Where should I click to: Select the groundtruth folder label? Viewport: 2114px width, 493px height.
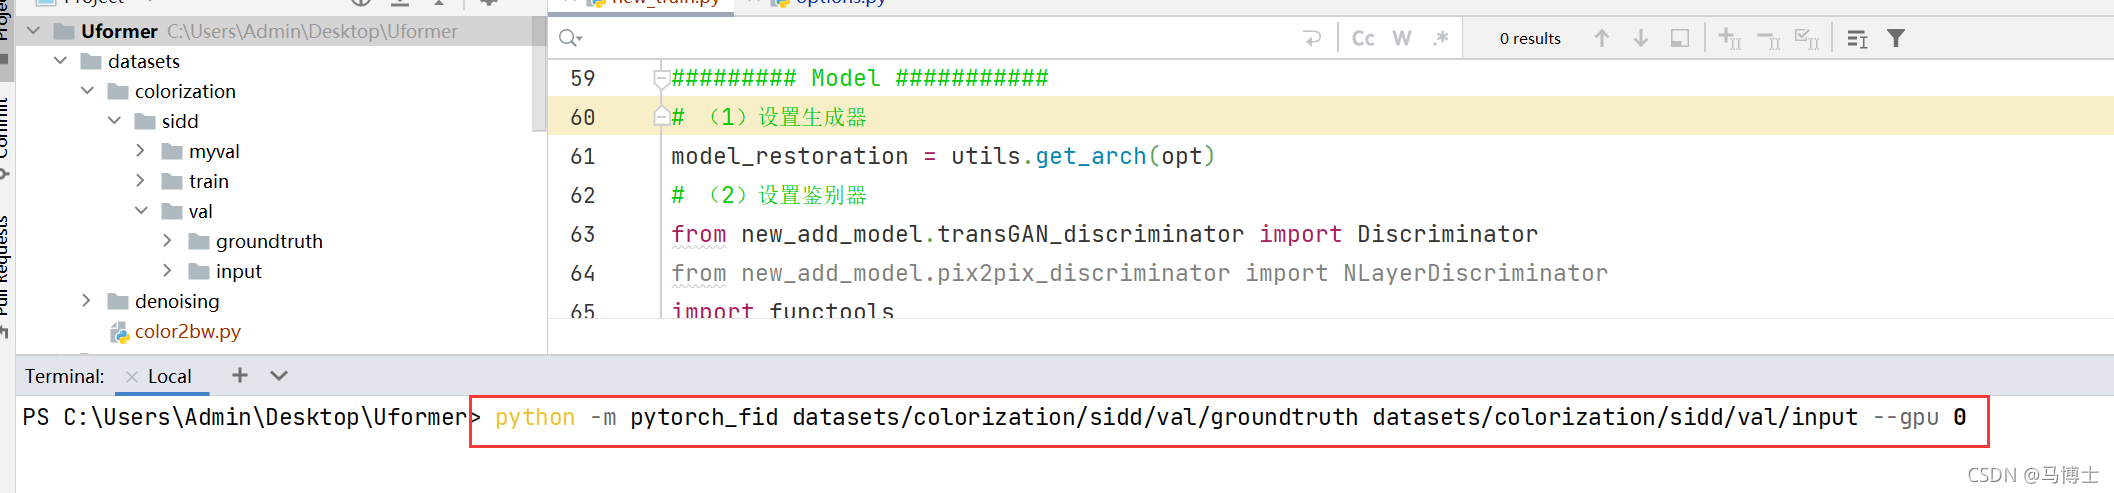pos(269,241)
